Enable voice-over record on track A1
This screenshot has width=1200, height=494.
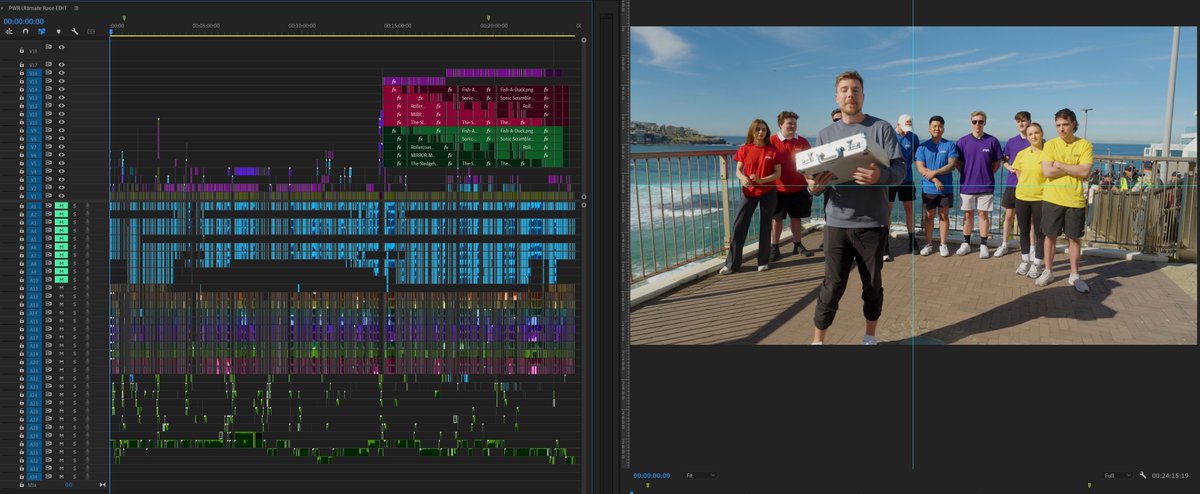point(87,206)
